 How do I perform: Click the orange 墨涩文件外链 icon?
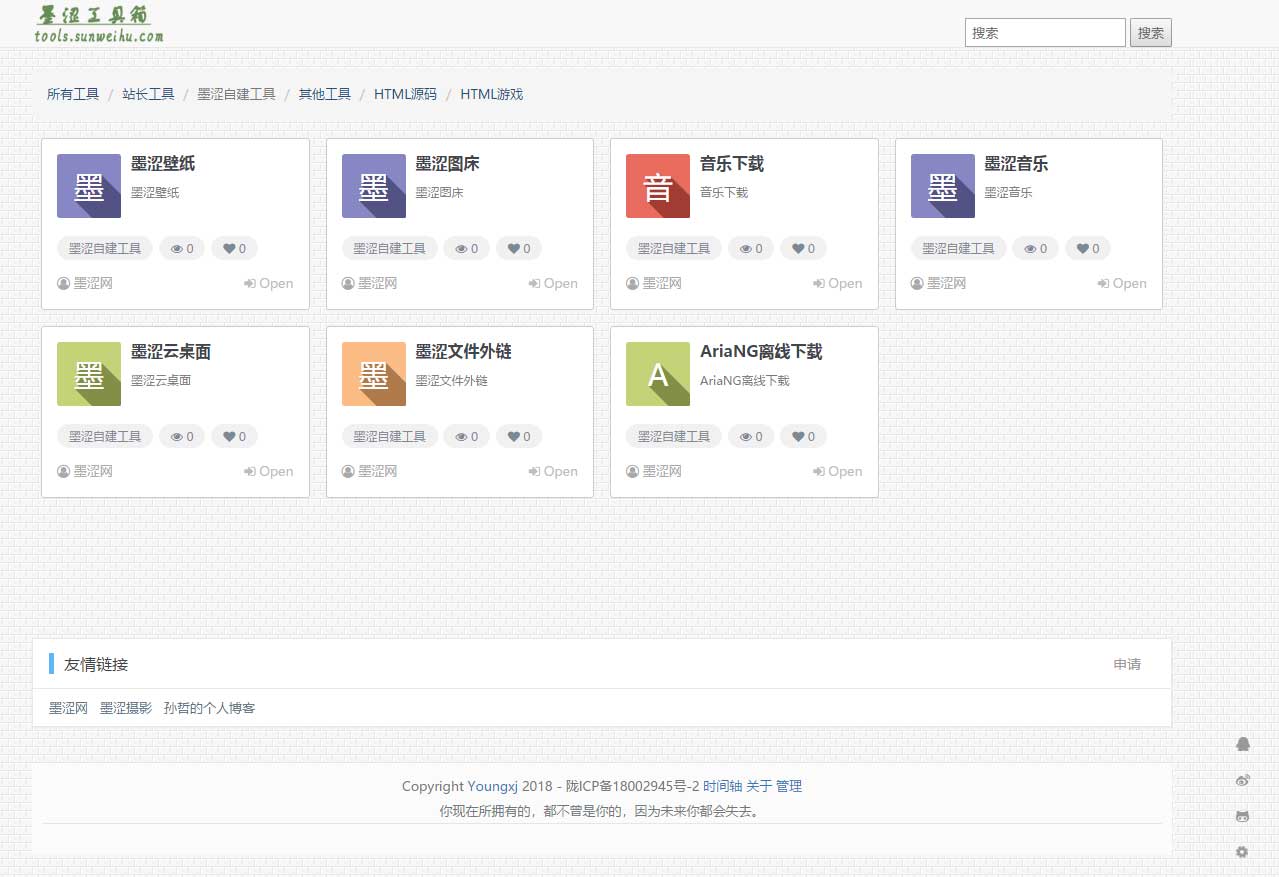373,374
